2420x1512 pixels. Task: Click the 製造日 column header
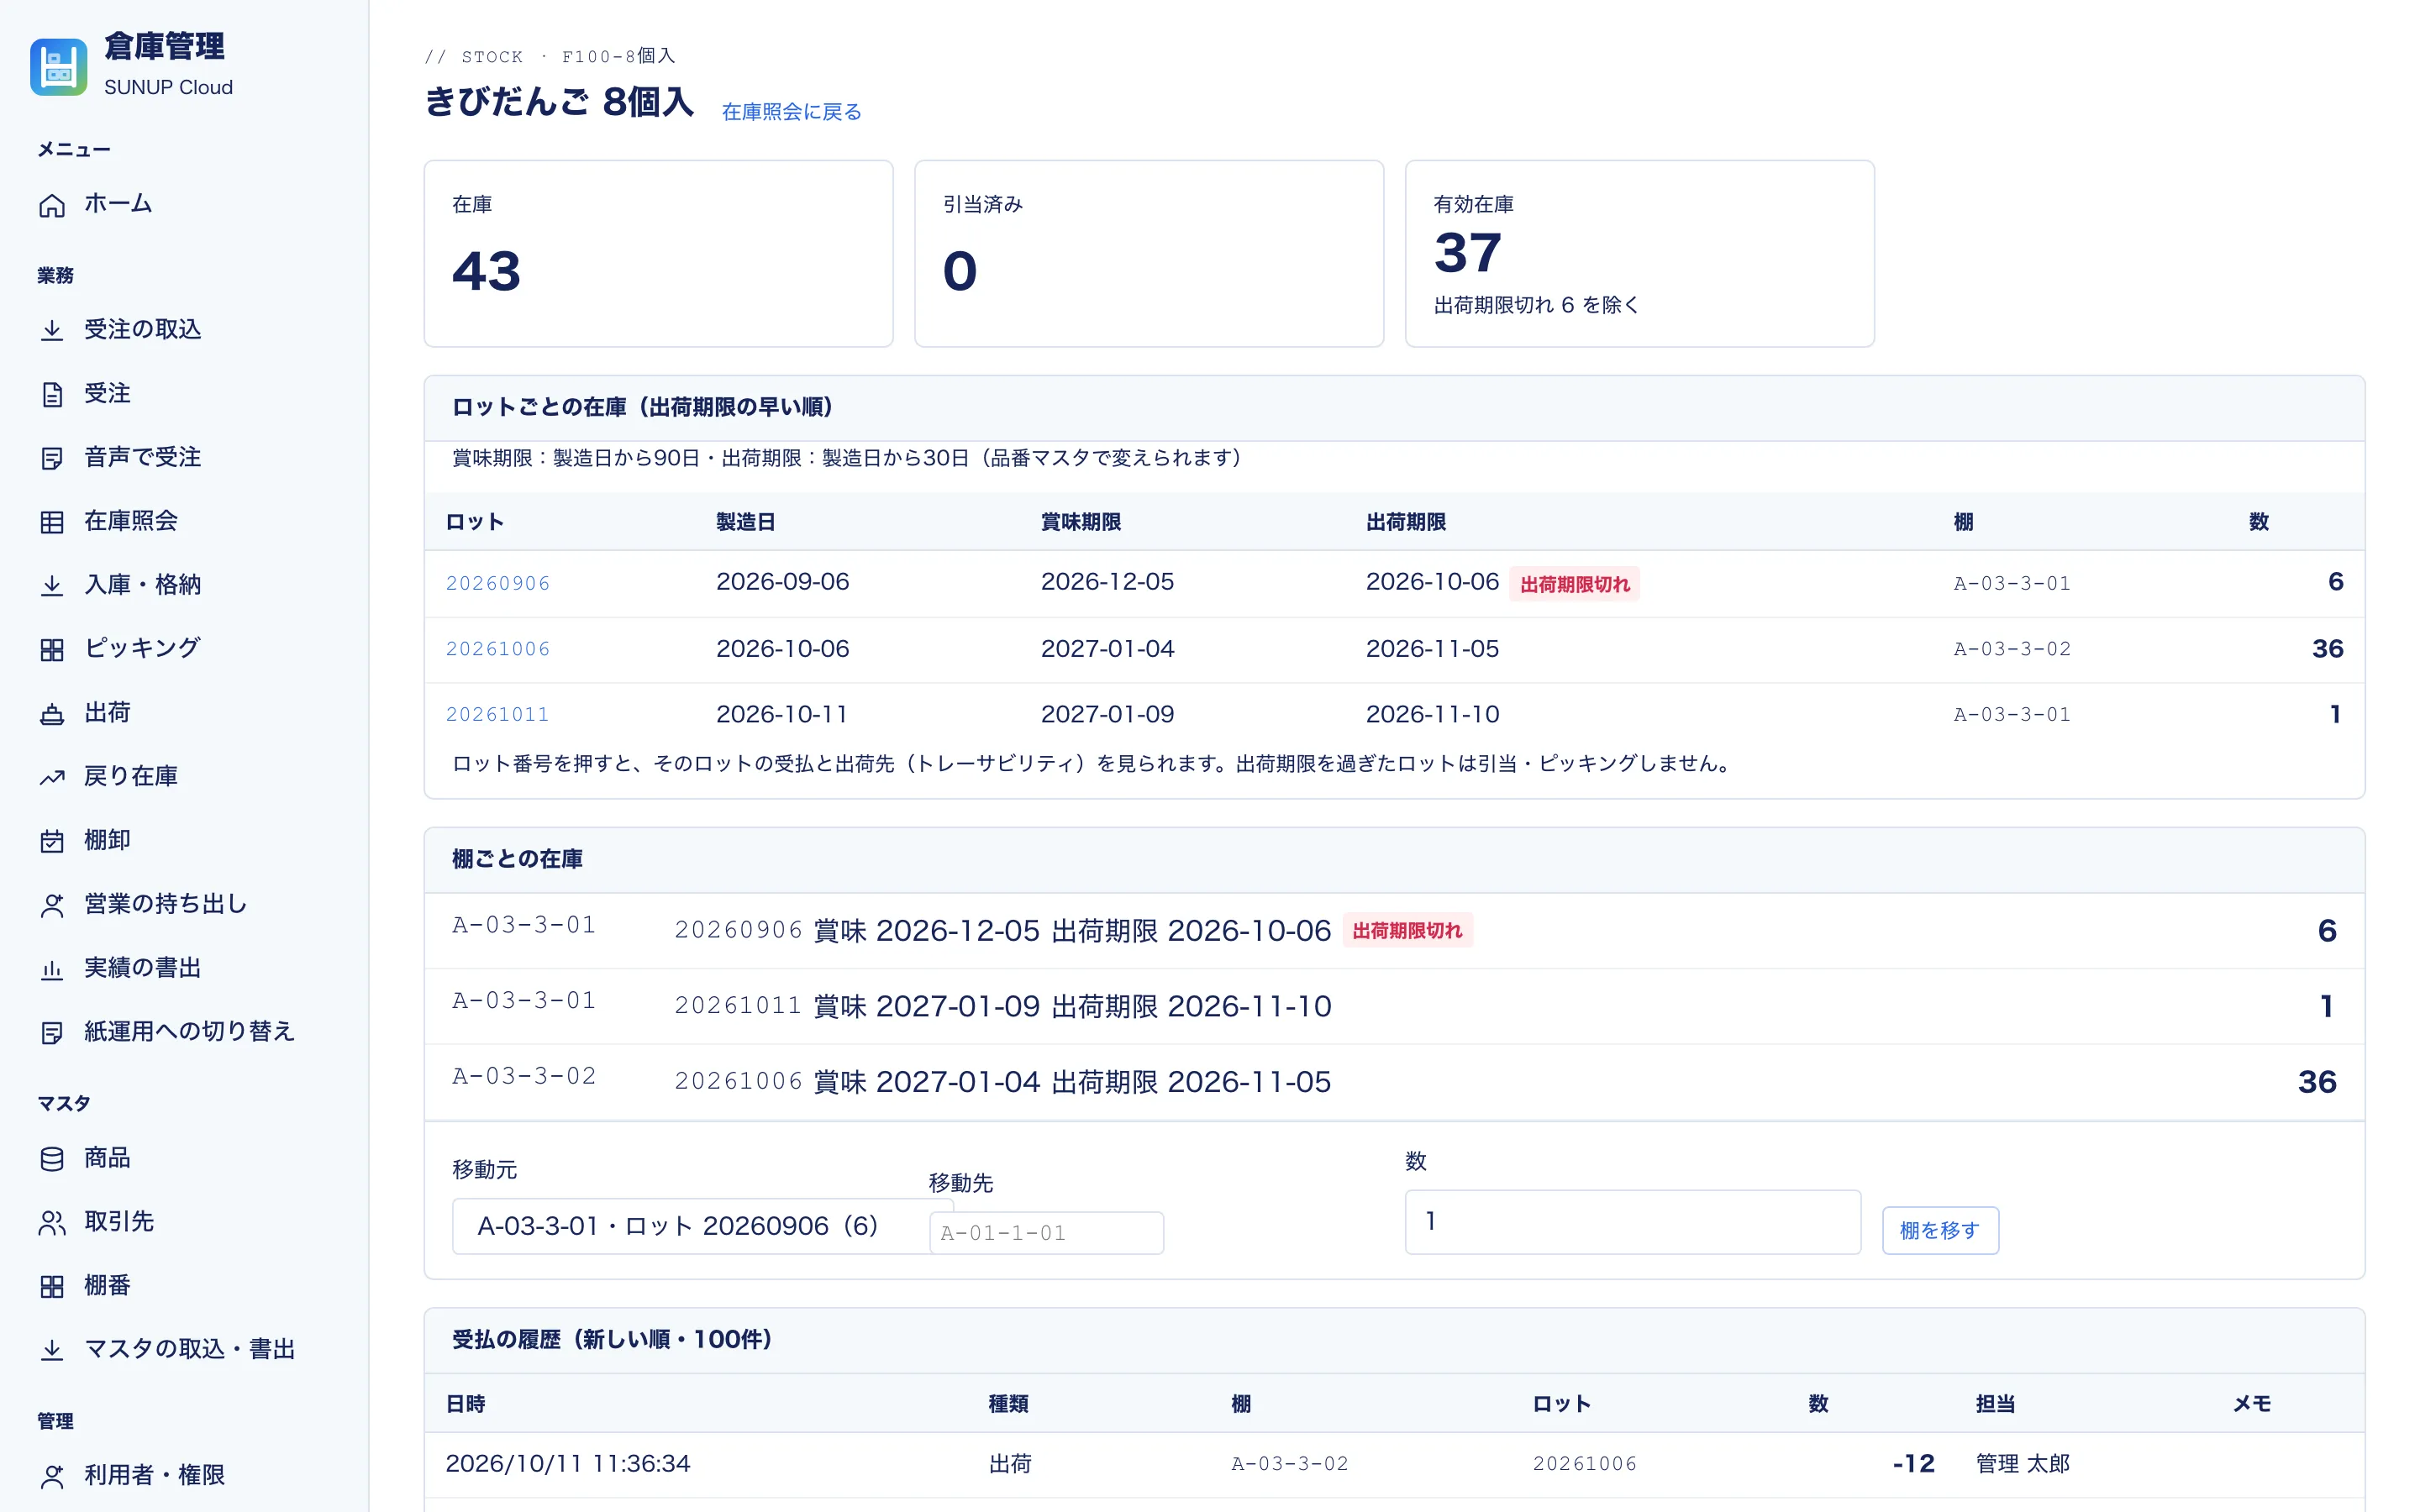(x=745, y=522)
